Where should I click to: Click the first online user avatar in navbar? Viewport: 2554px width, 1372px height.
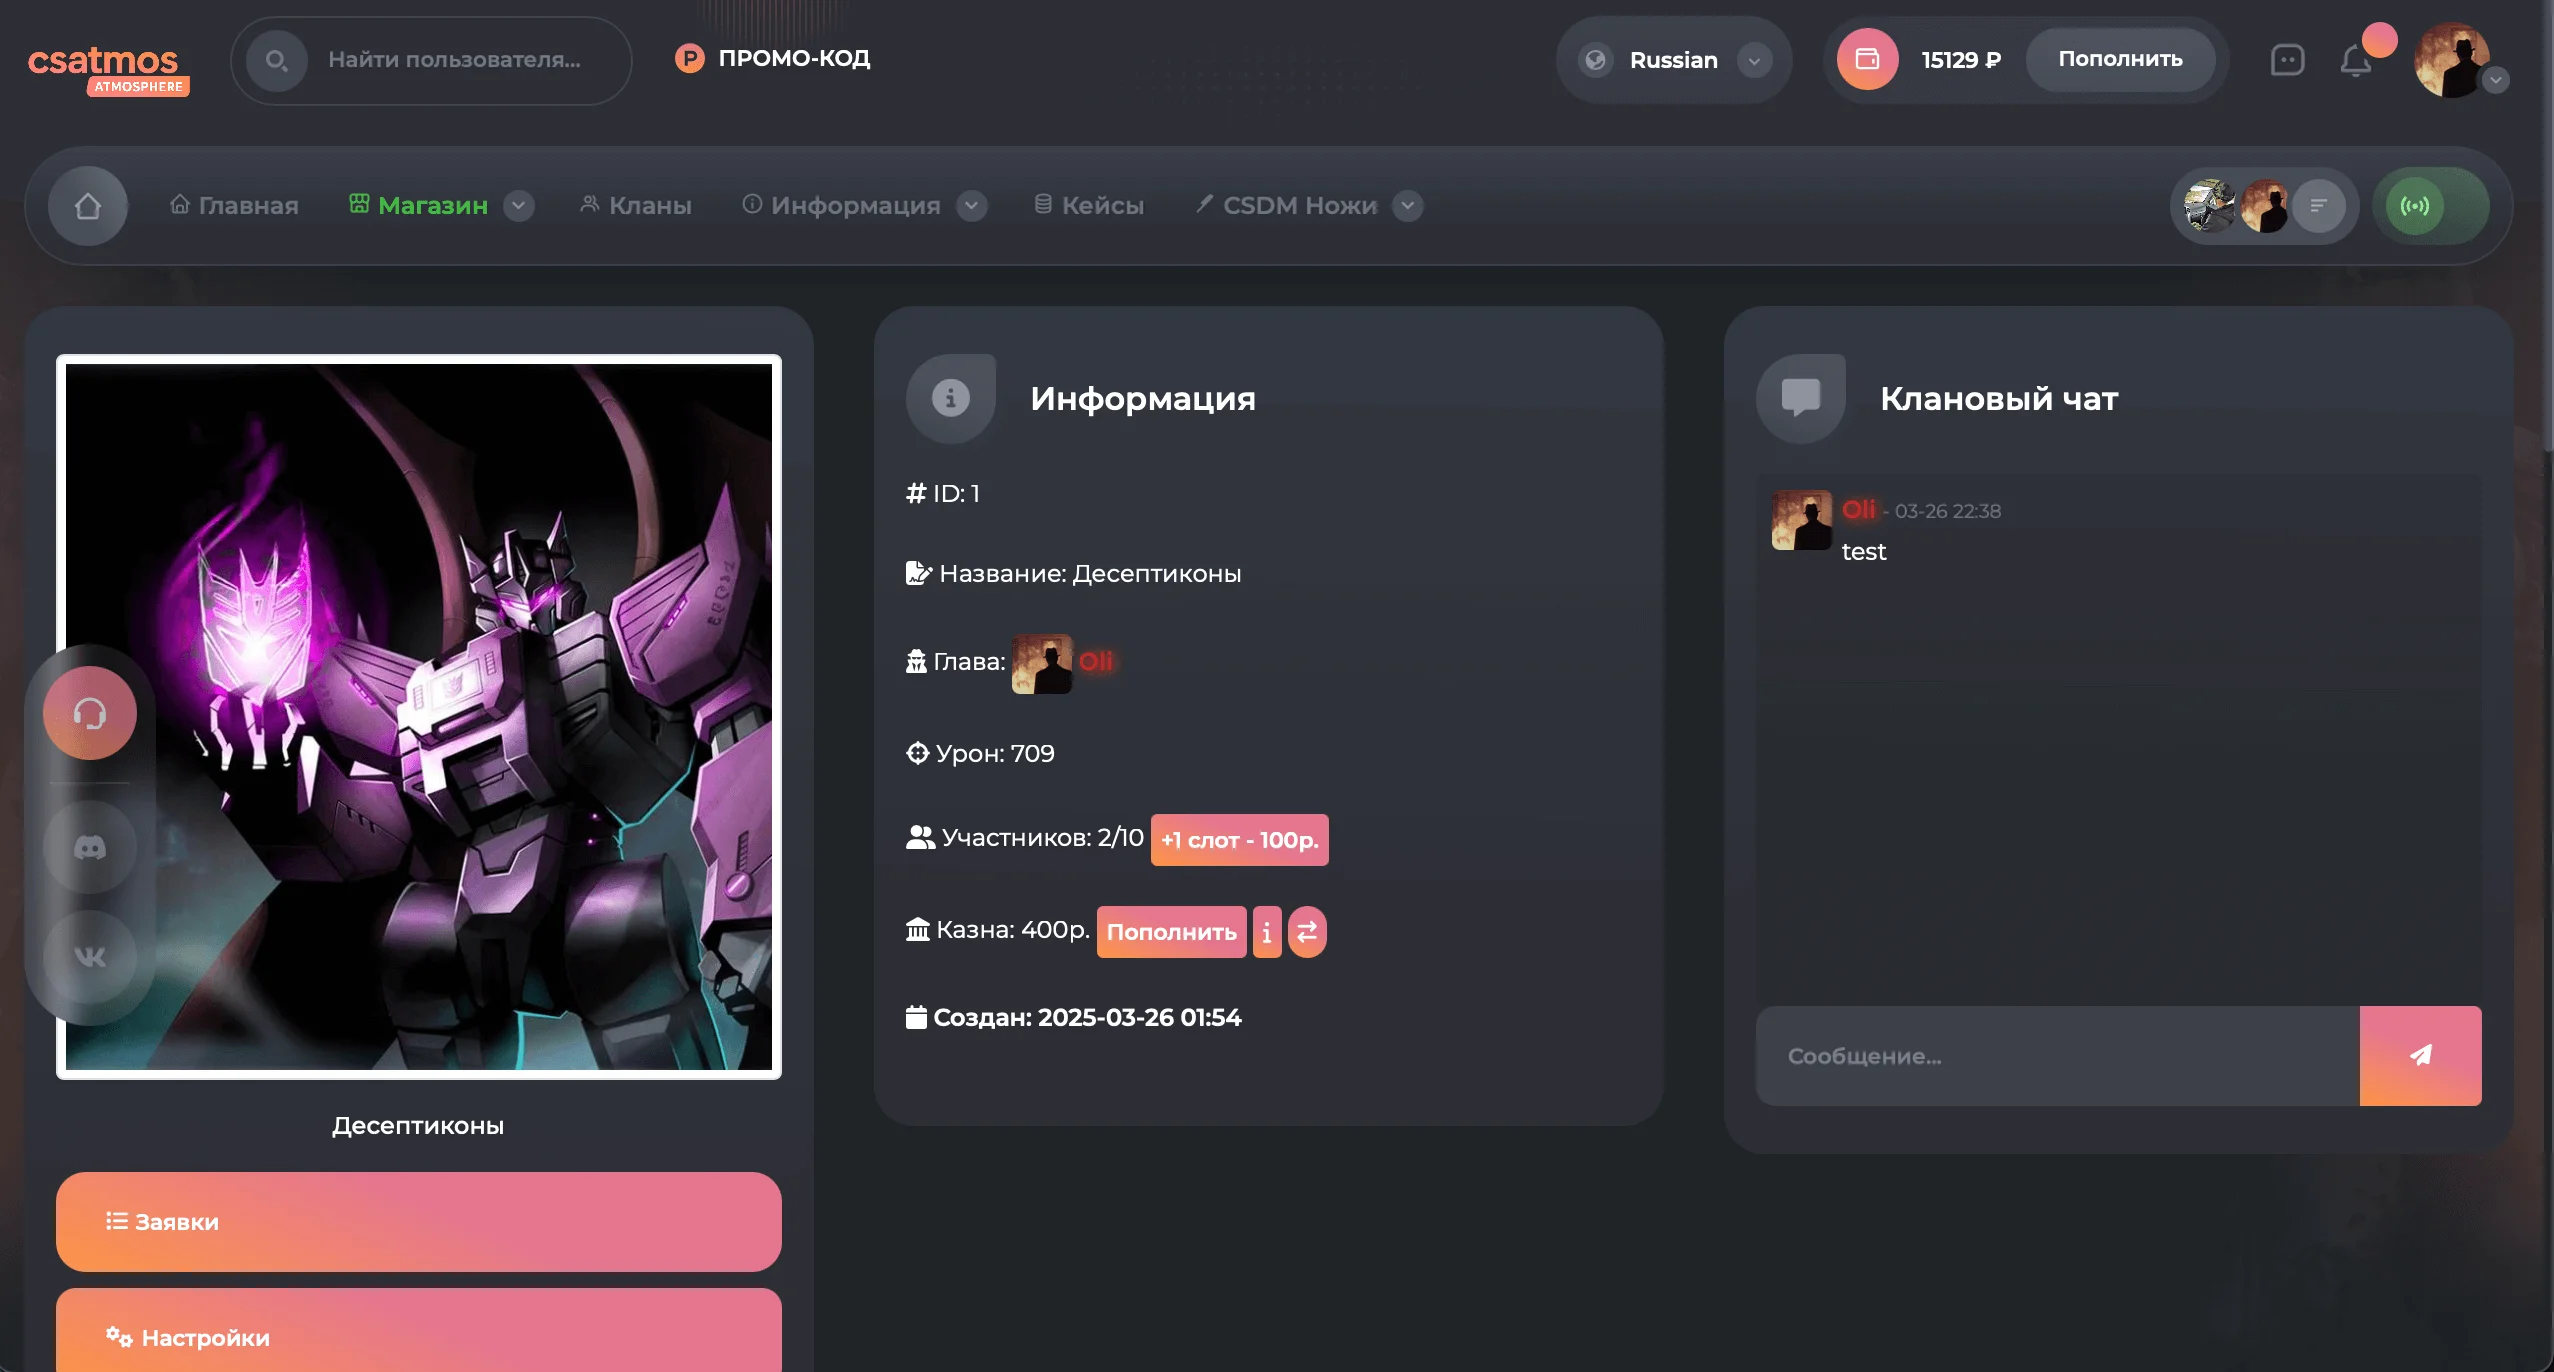click(2209, 206)
